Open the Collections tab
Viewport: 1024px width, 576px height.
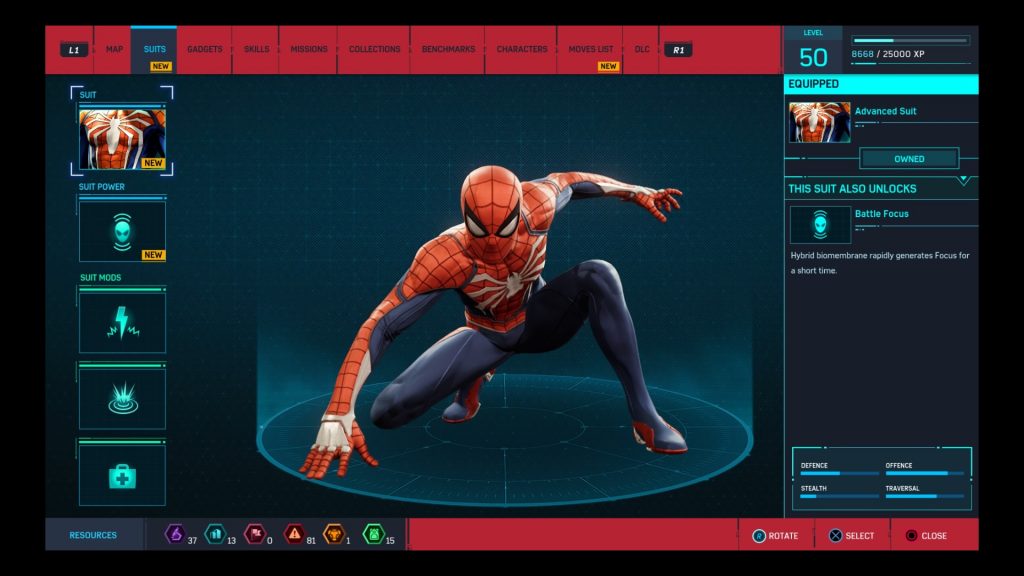374,50
